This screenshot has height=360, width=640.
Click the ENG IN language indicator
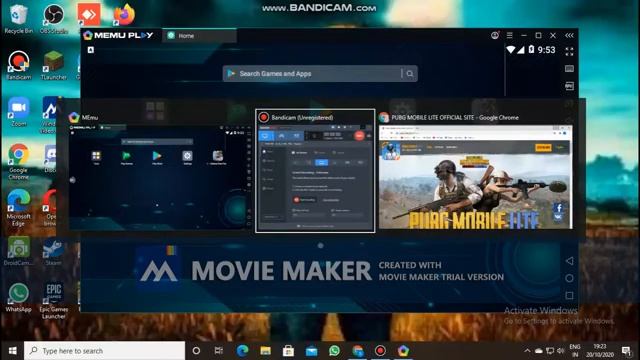pyautogui.click(x=575, y=351)
